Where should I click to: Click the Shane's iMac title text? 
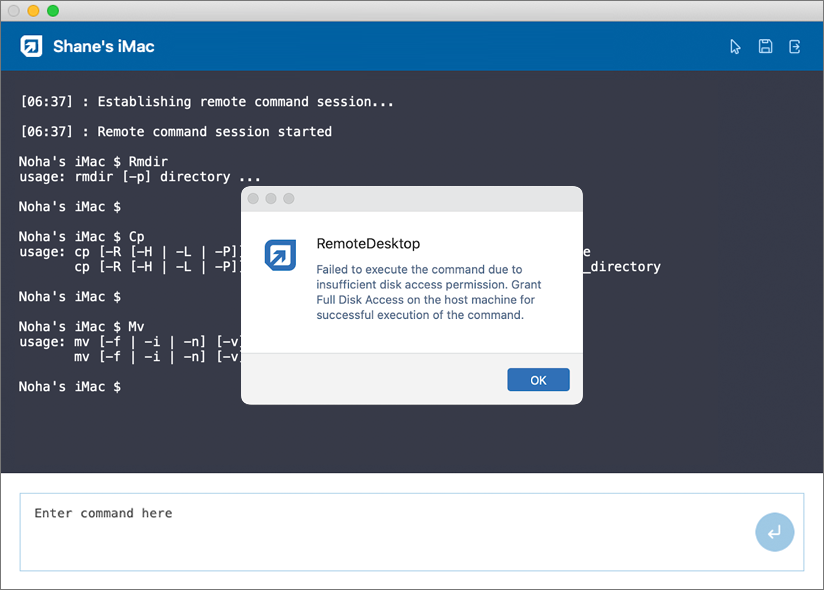coord(104,47)
